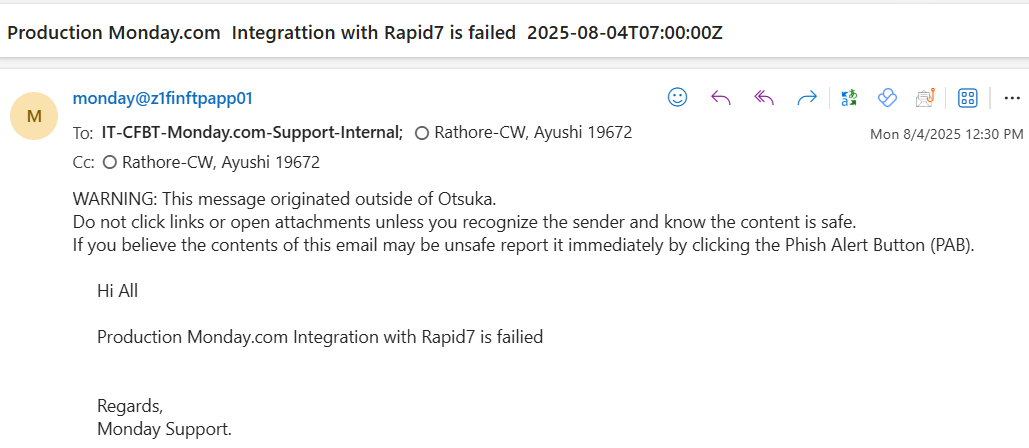The height and width of the screenshot is (448, 1029).
Task: Click the sender avatar with letter M
Action: 34,116
